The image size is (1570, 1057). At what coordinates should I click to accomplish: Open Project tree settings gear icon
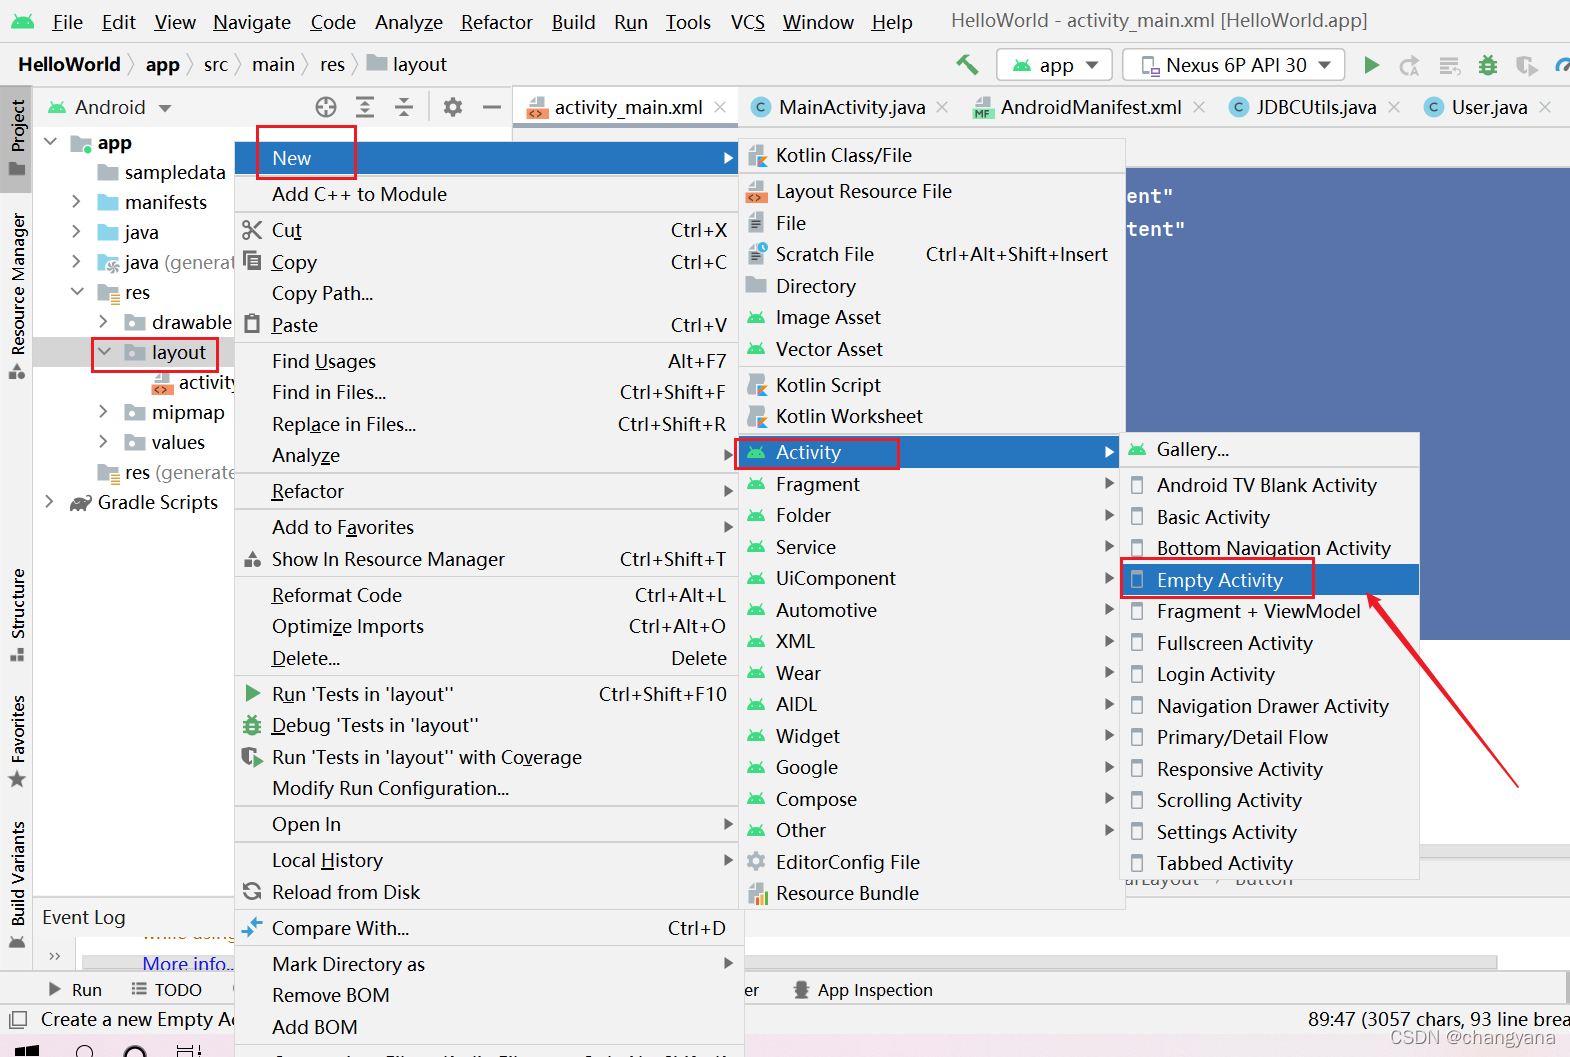[453, 107]
